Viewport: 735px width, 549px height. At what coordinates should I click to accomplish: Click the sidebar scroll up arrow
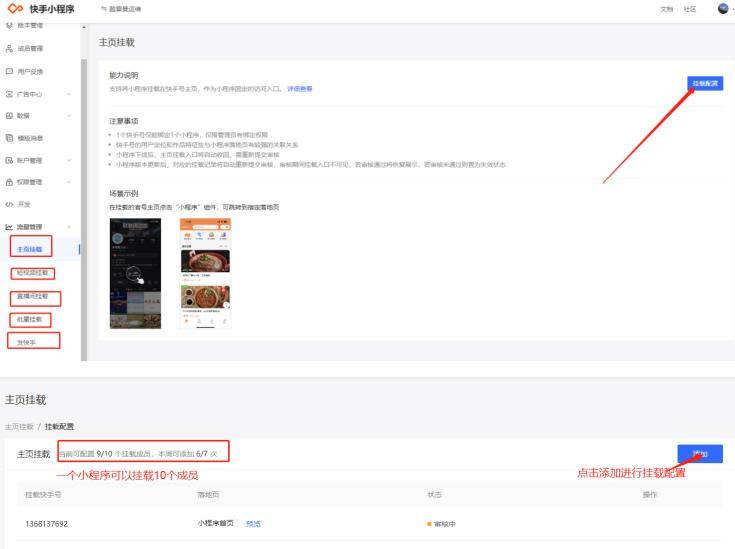tap(84, 27)
